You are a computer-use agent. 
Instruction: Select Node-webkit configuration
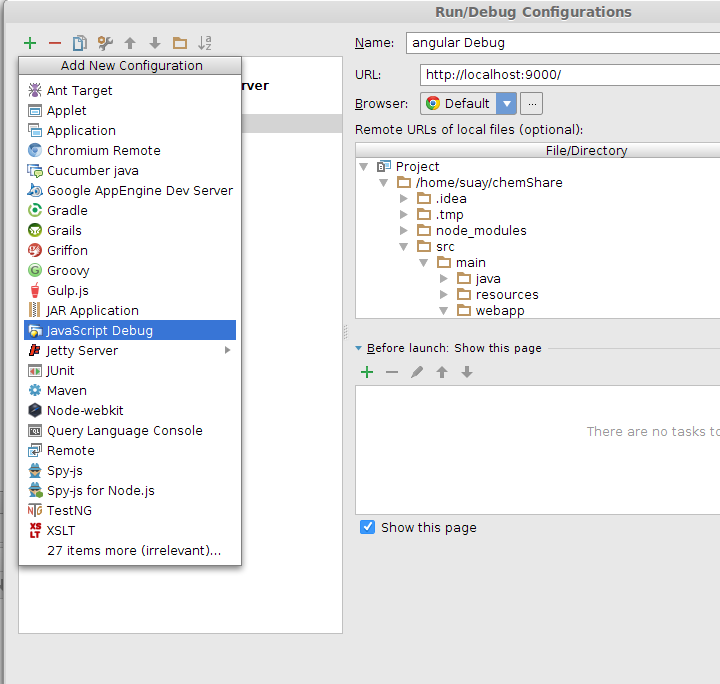130,410
